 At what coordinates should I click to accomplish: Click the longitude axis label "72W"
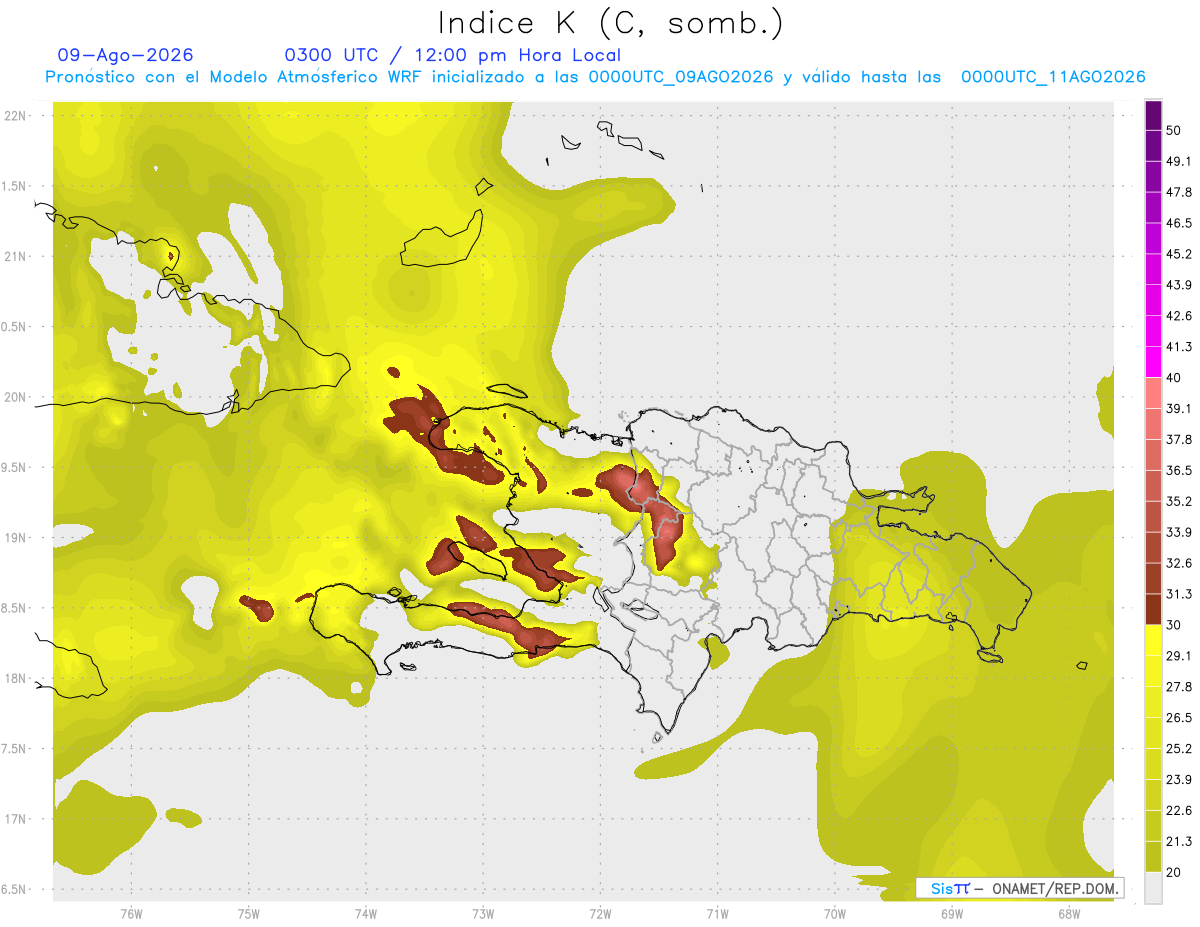(599, 913)
